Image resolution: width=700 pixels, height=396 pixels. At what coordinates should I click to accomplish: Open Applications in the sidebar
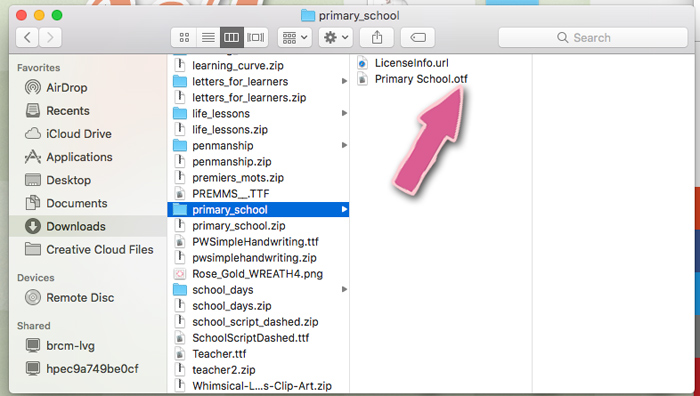click(x=88, y=157)
